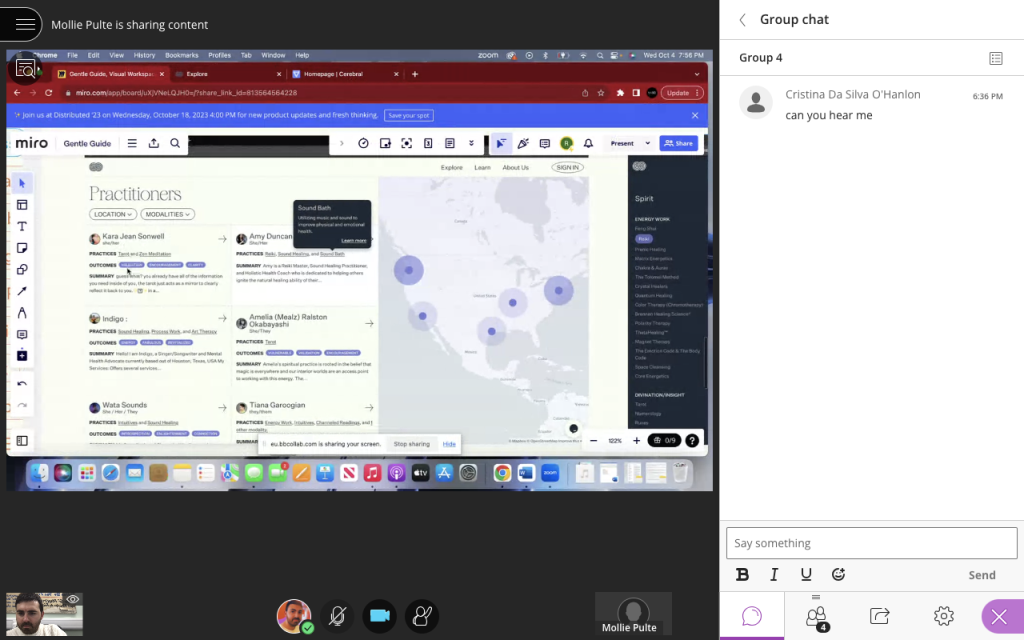This screenshot has width=1024, height=640.
Task: Open Chrome tab search chevron
Action: pos(697,74)
